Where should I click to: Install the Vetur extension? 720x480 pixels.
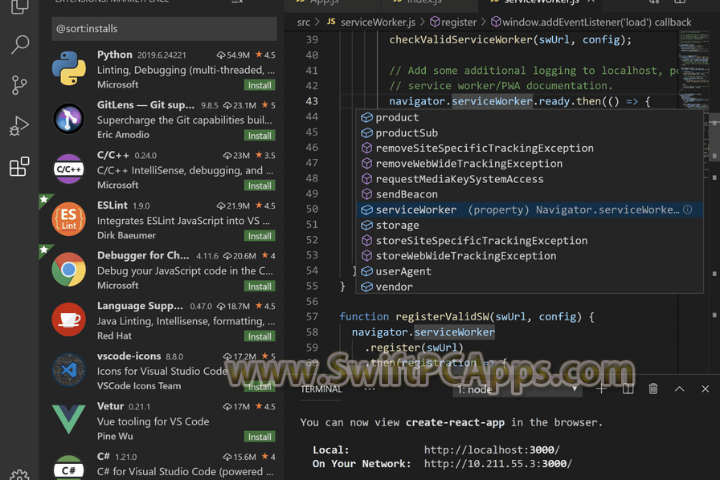coord(259,437)
